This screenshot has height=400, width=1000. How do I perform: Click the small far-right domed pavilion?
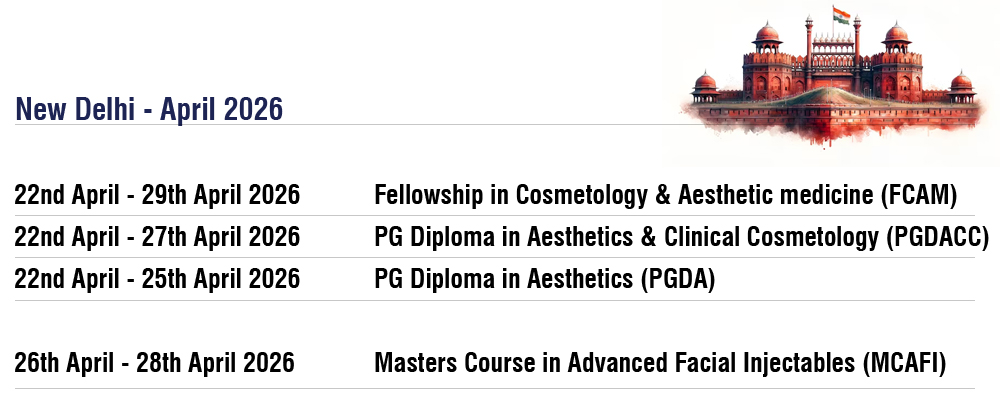(961, 82)
